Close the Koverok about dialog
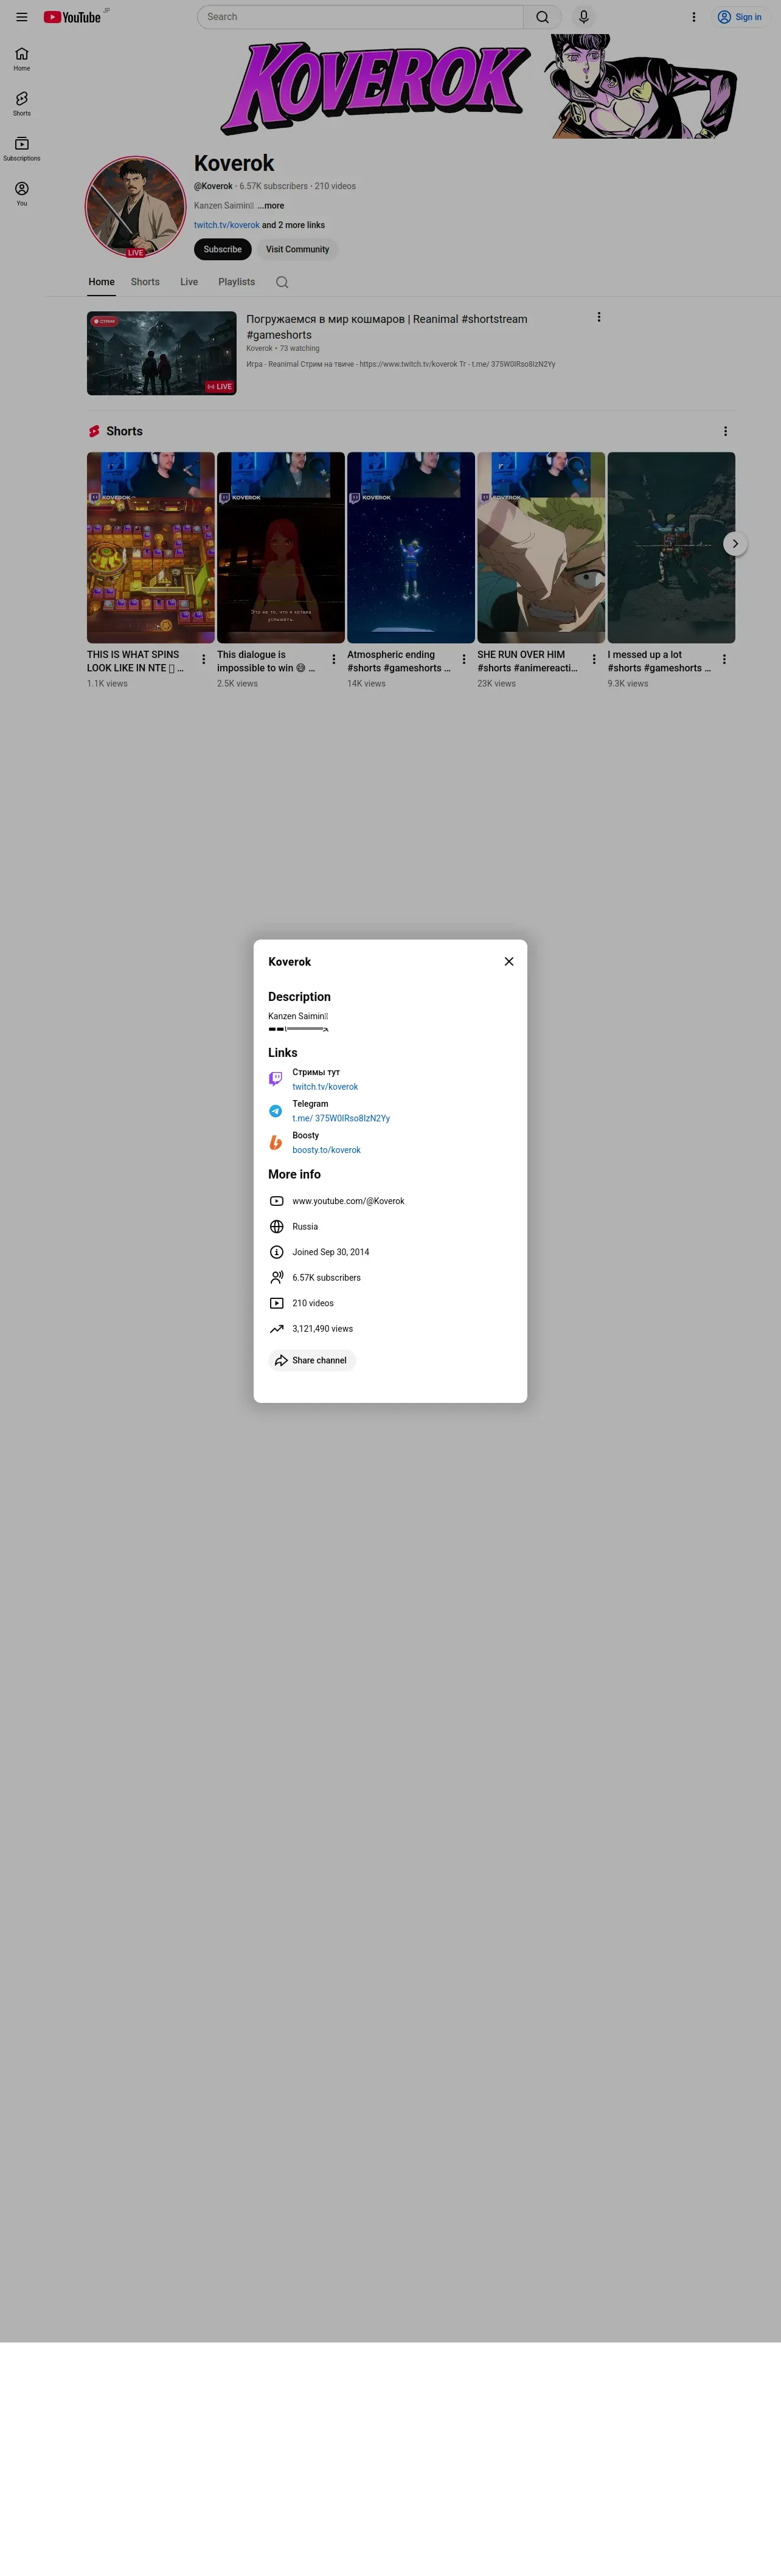Viewport: 781px width, 2576px height. (x=509, y=961)
